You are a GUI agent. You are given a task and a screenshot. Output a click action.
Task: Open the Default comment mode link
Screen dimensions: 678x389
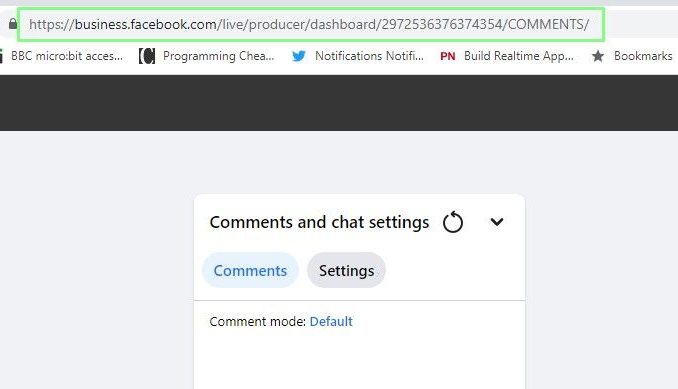pyautogui.click(x=331, y=322)
